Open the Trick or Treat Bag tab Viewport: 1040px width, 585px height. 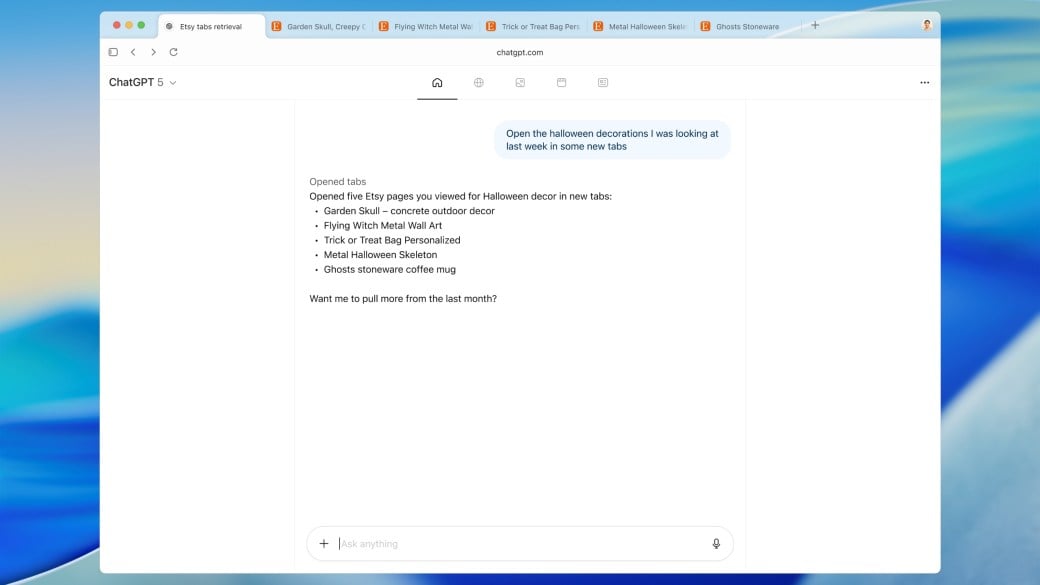coord(534,27)
